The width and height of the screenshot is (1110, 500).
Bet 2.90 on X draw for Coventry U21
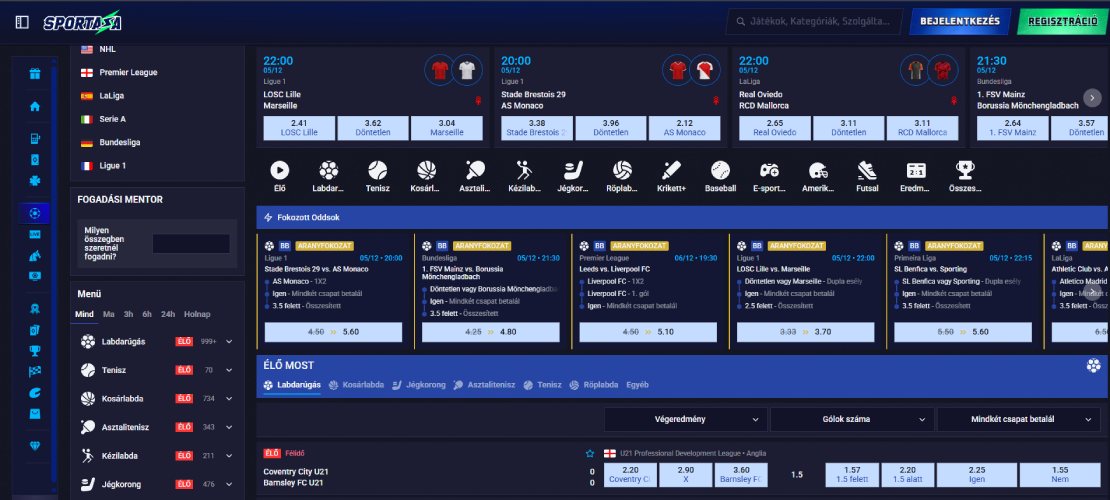pos(685,475)
